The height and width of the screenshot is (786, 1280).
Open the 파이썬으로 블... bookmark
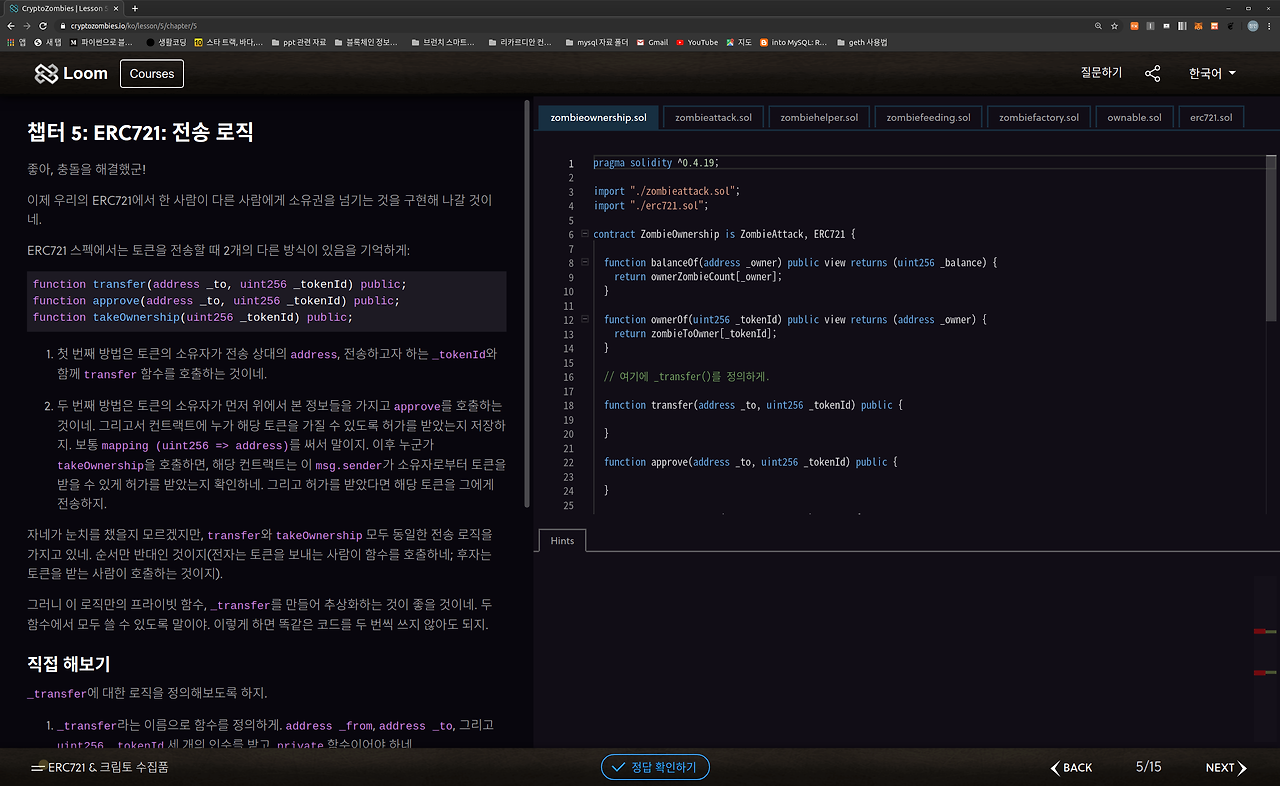[101, 42]
